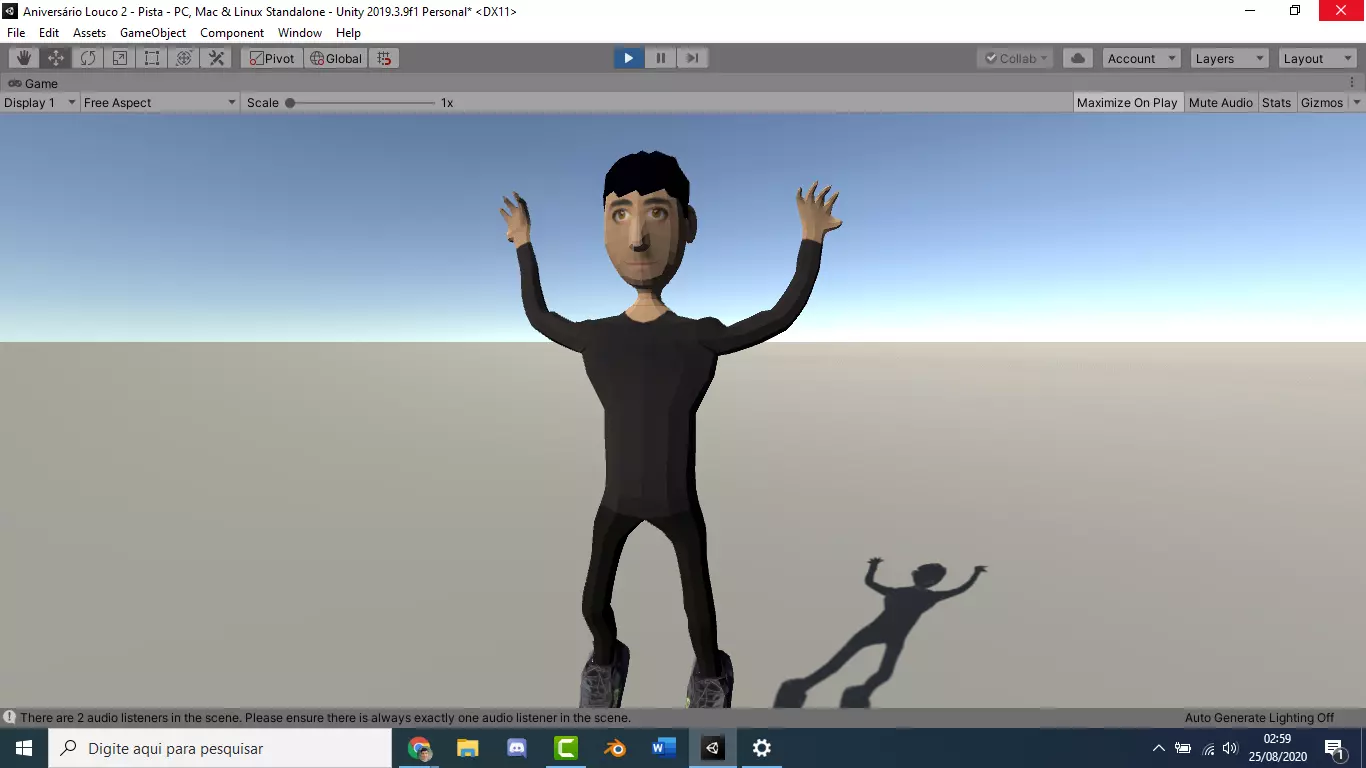
Task: Open the Account dropdown
Action: pyautogui.click(x=1141, y=58)
